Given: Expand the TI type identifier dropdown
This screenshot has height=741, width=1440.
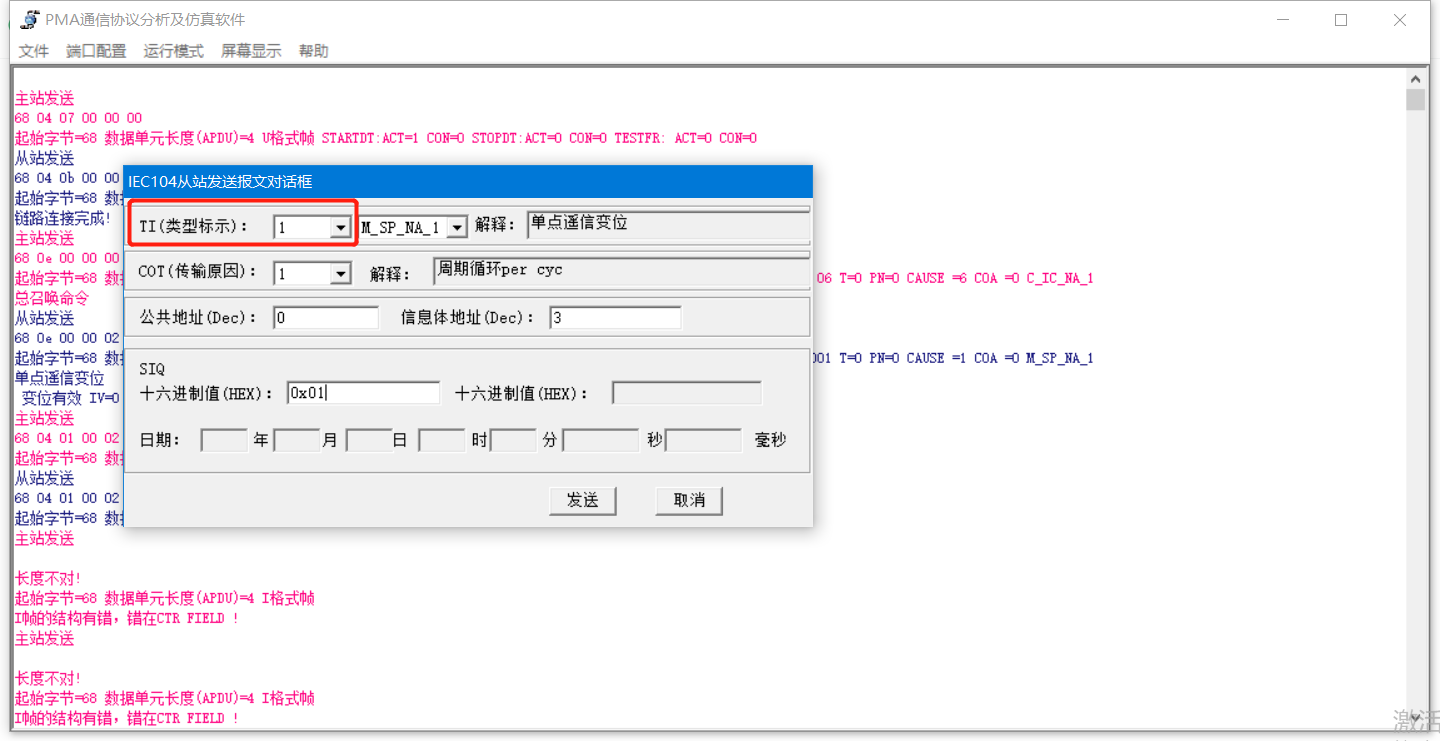Looking at the screenshot, I should pyautogui.click(x=341, y=228).
